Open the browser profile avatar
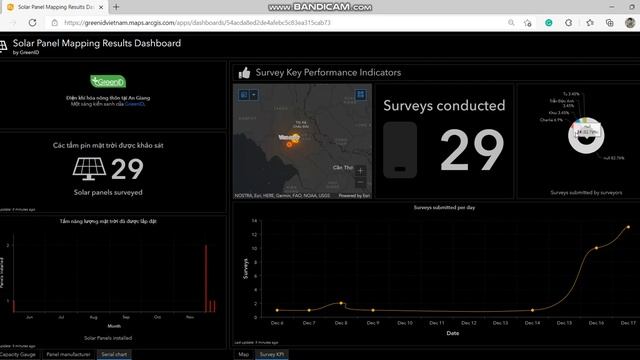The image size is (640, 360). pos(630,23)
